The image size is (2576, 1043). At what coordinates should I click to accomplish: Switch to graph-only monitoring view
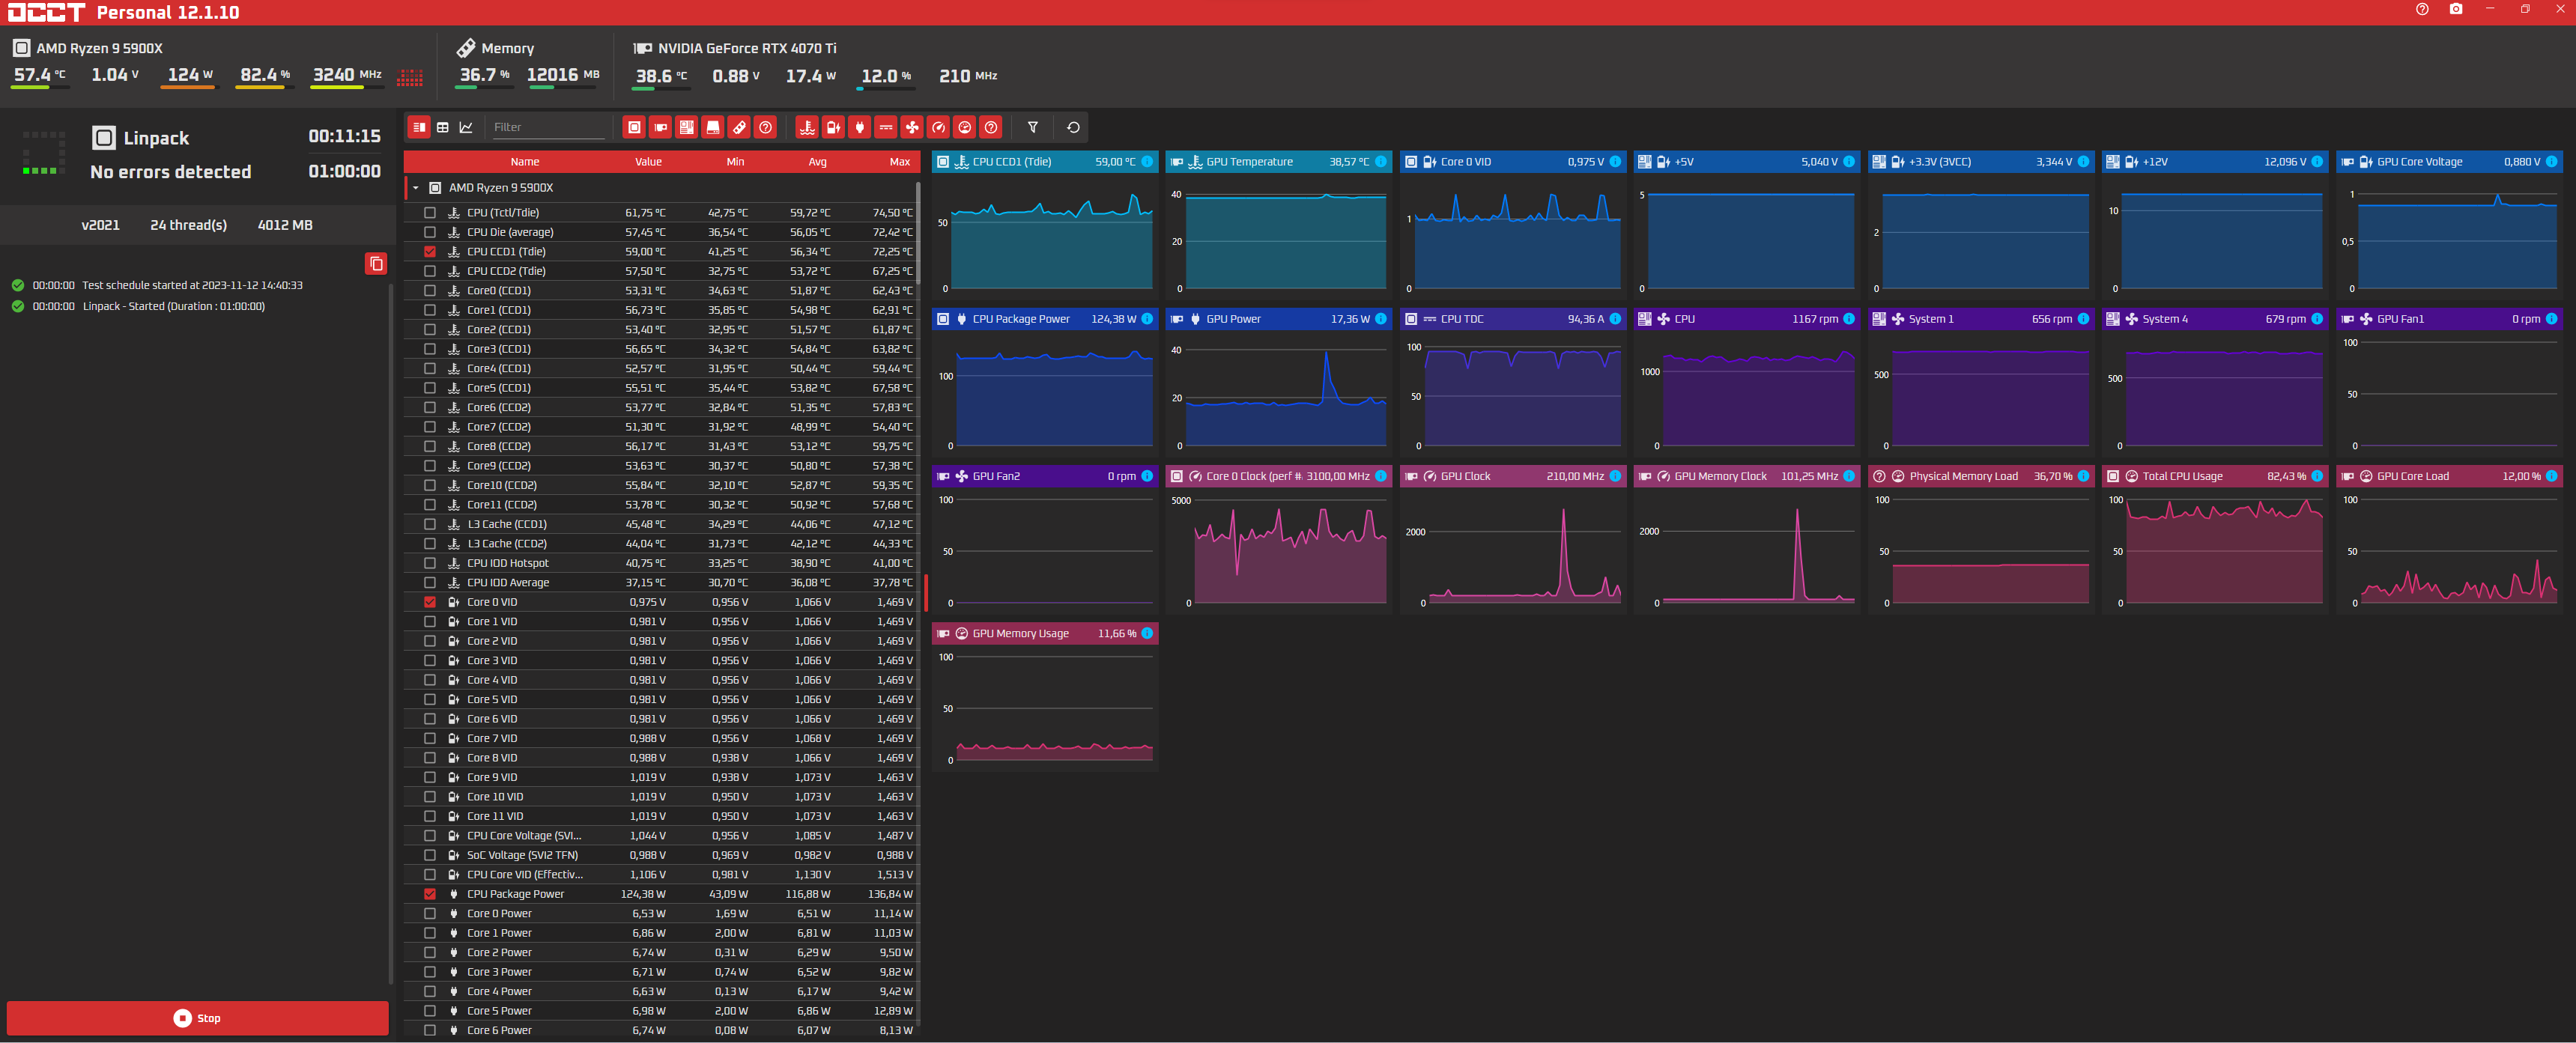[466, 127]
